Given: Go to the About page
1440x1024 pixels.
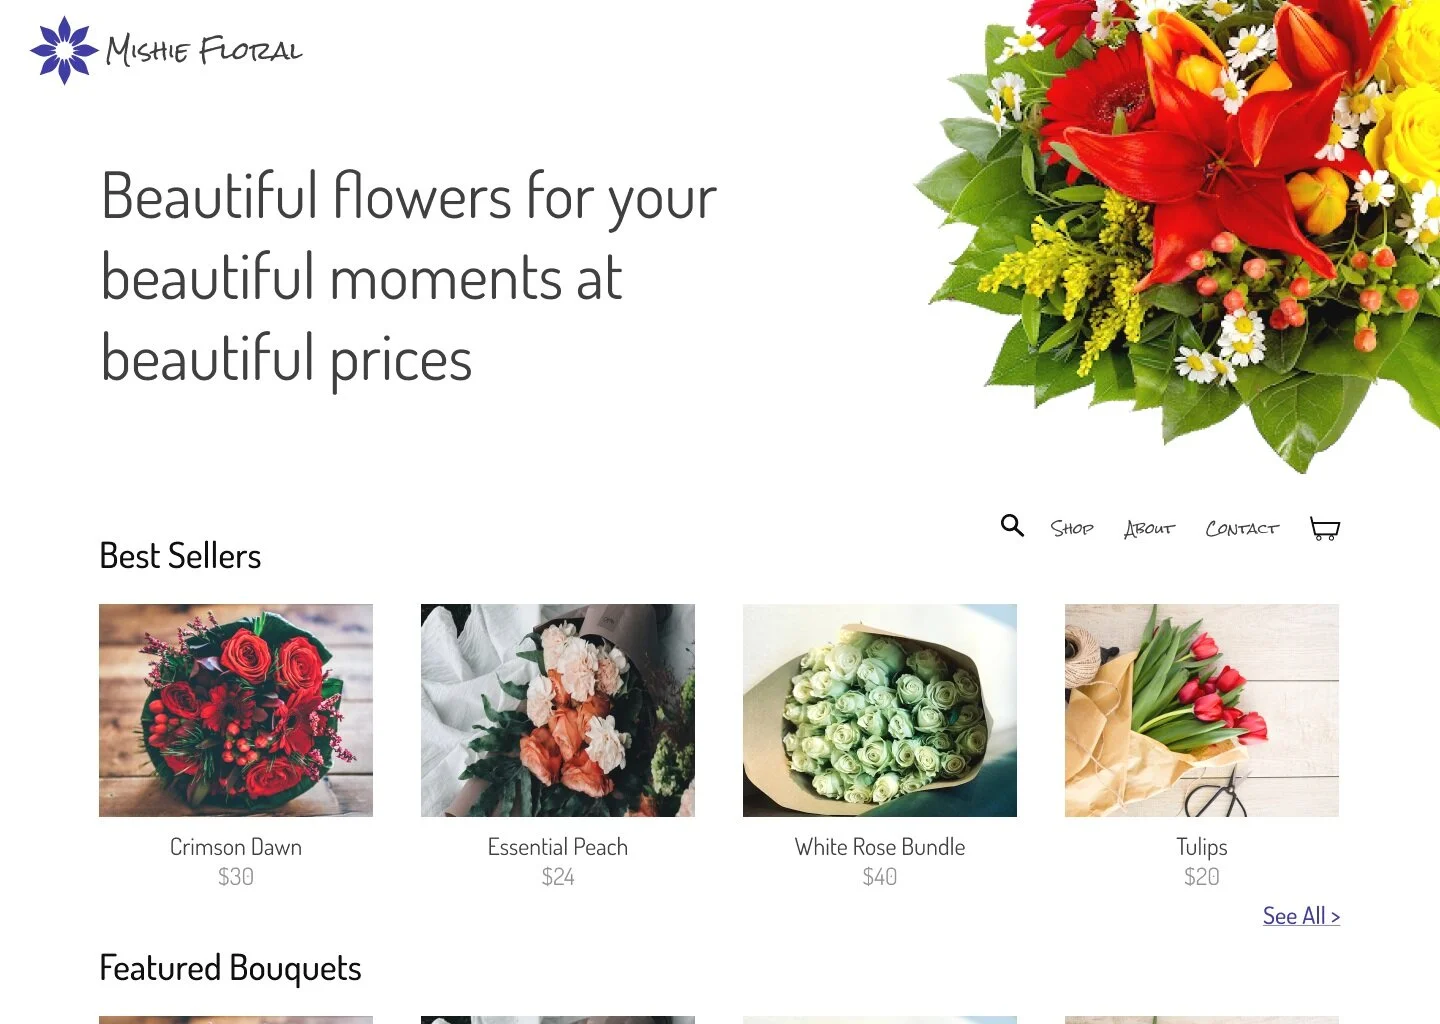Looking at the screenshot, I should 1149,528.
